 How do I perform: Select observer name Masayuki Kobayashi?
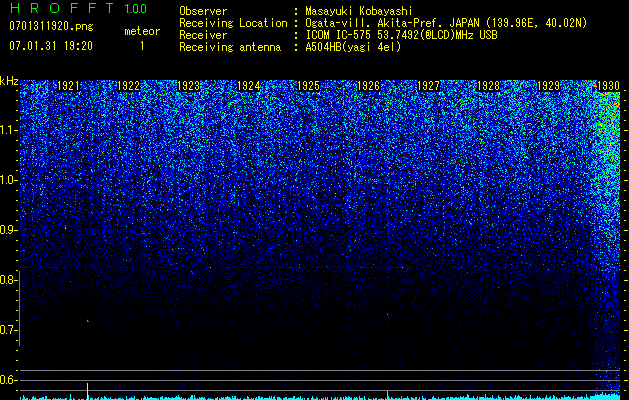(x=359, y=11)
